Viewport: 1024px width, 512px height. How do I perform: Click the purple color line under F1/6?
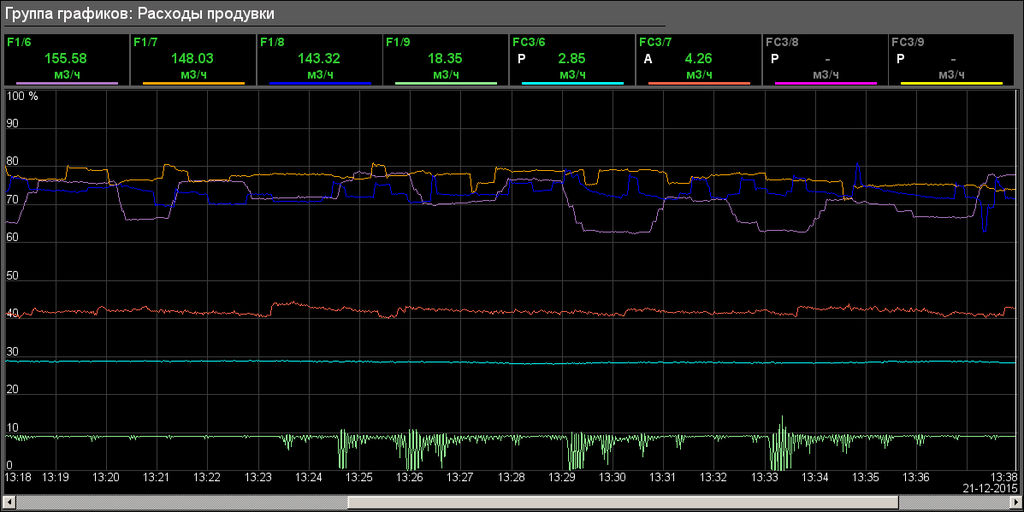point(67,84)
